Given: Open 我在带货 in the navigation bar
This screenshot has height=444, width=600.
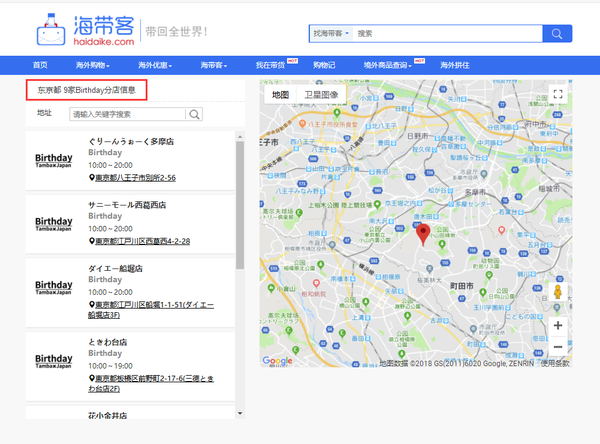Looking at the screenshot, I should 271,65.
